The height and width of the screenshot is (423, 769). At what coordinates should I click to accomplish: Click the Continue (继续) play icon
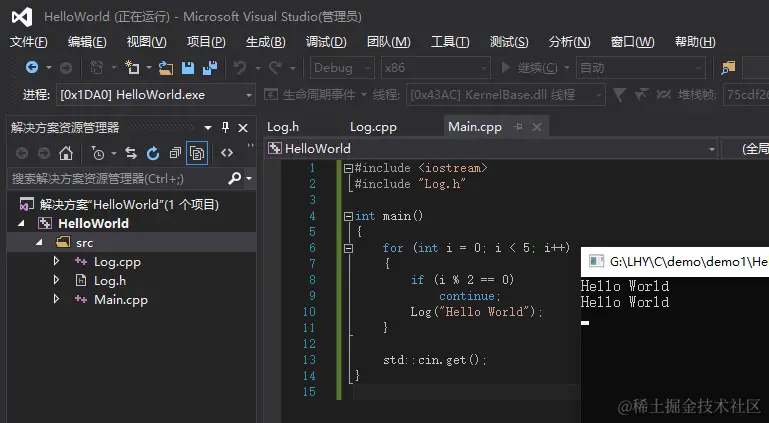(x=505, y=67)
